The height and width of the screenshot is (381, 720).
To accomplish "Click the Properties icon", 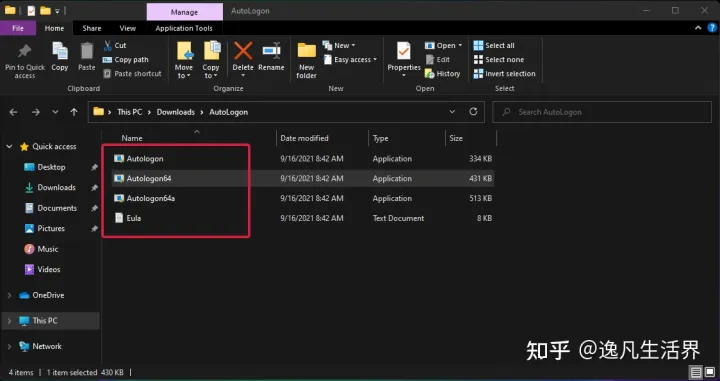I will pyautogui.click(x=404, y=51).
